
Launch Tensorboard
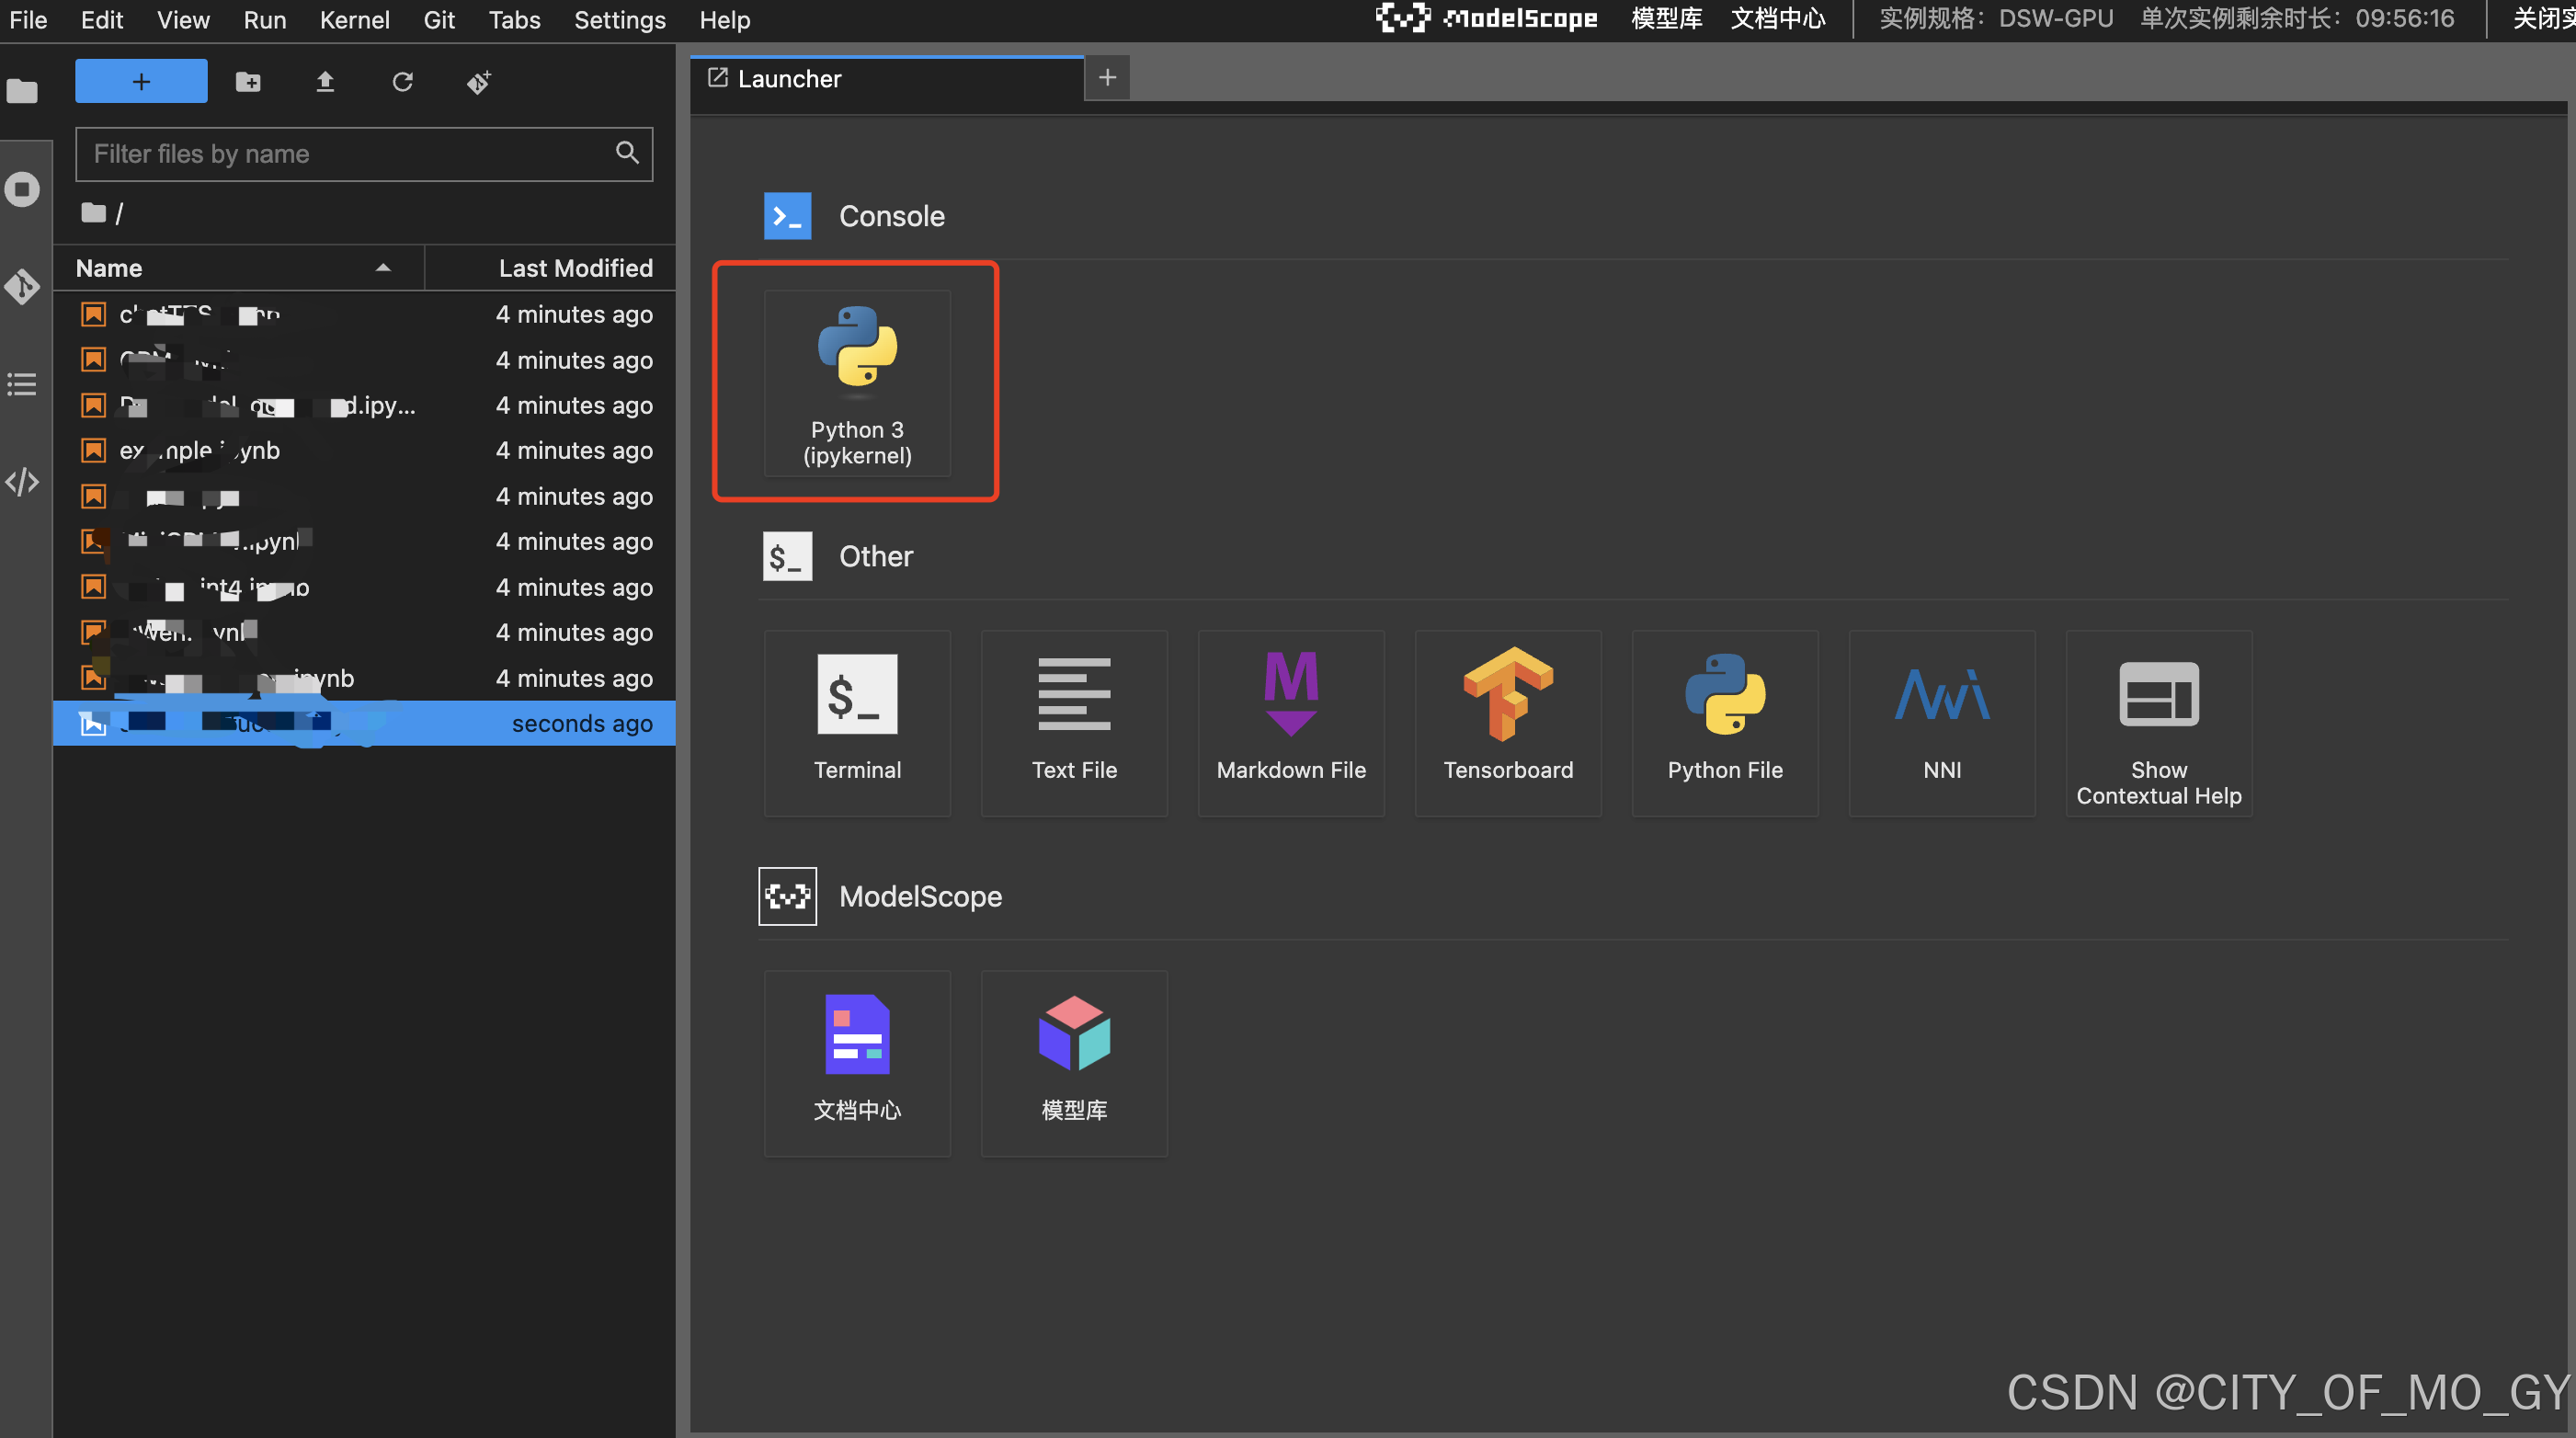[1508, 723]
